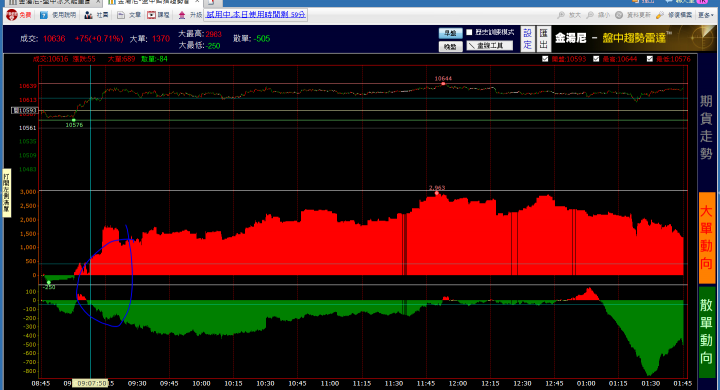
Task: Enable the 歷史訓練模式 checkbox
Action: 469,32
